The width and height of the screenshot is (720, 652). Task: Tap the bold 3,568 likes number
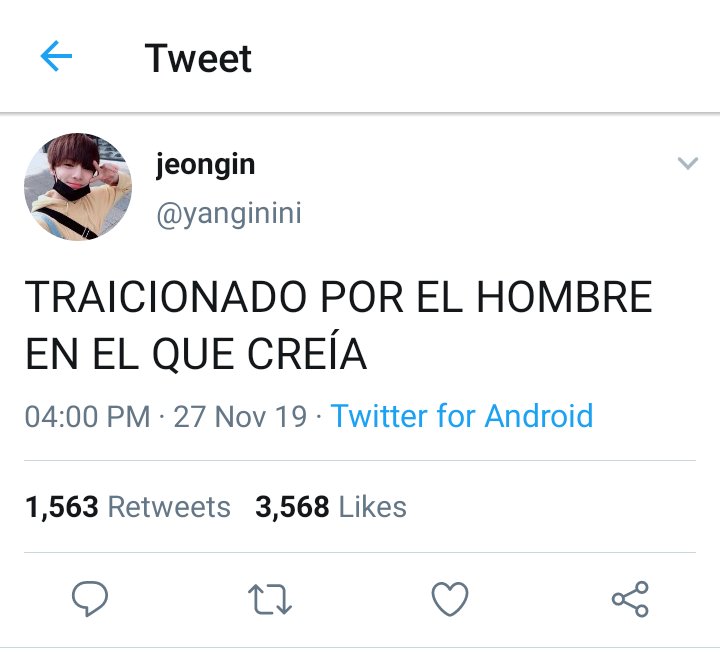pyautogui.click(x=292, y=507)
